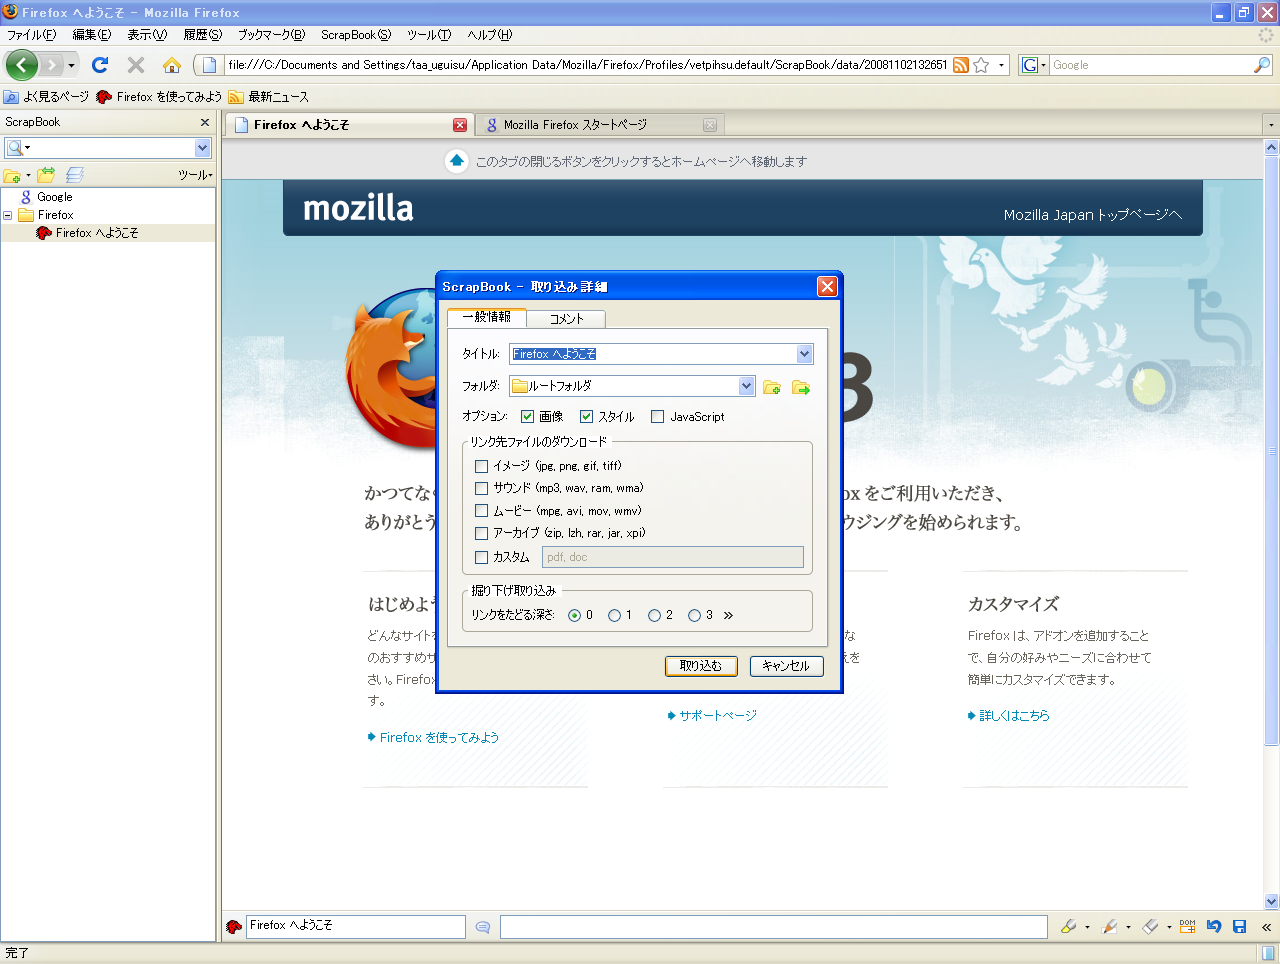The height and width of the screenshot is (964, 1280).
Task: Check the イメージ (jpg, png, gif, tiff) option
Action: 481,466
